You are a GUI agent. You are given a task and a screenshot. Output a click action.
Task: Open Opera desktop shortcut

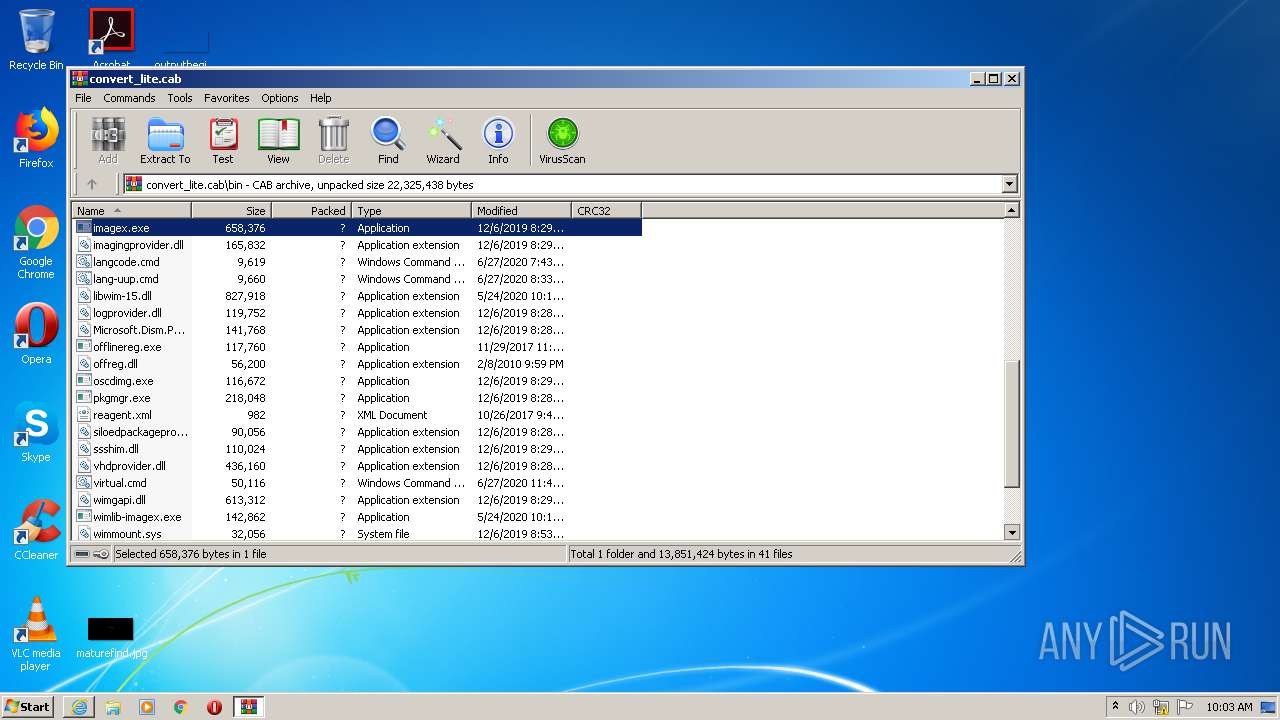tap(36, 334)
